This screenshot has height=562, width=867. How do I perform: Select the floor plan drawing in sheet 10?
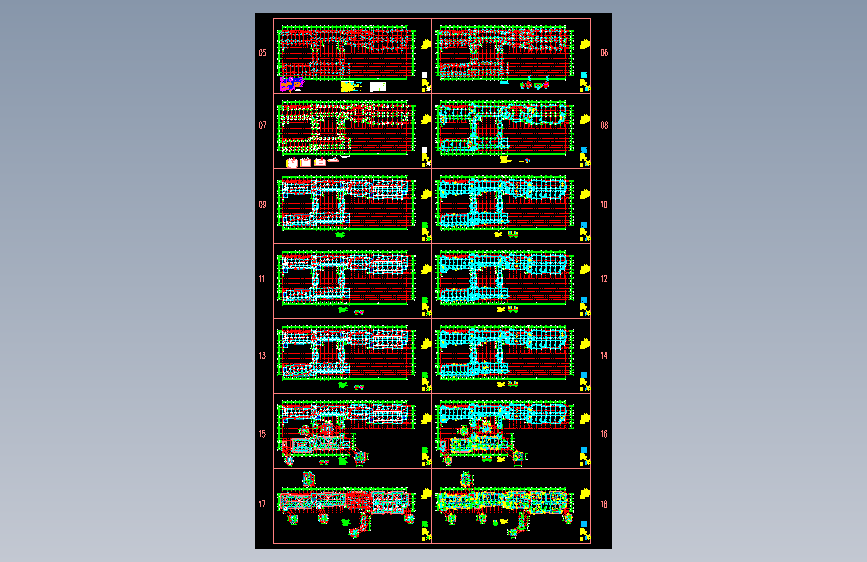(504, 202)
